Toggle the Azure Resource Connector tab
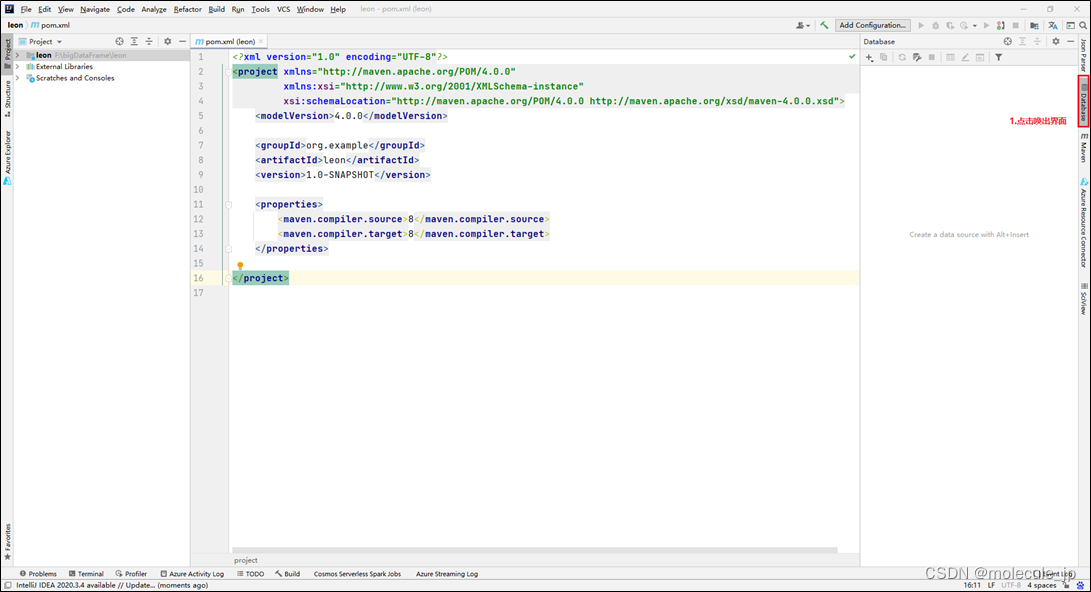 [x=1083, y=223]
